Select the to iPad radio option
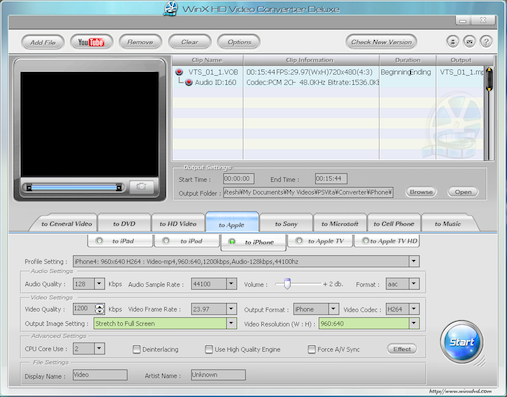Screen dimensions: 507x397 pos(99,240)
